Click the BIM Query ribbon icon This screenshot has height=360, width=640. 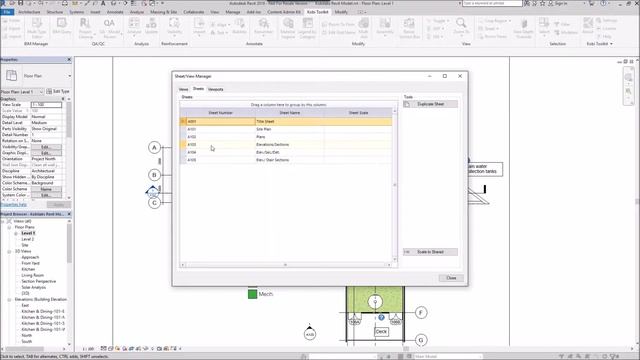62,27
